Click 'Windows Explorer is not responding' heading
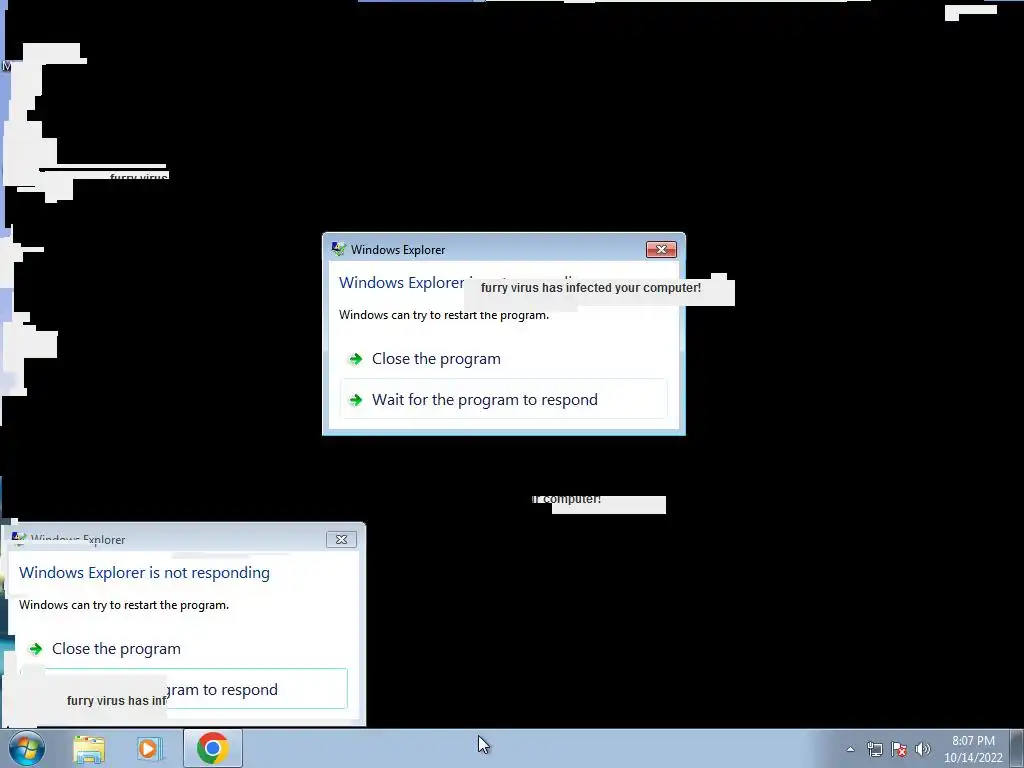 coord(144,573)
